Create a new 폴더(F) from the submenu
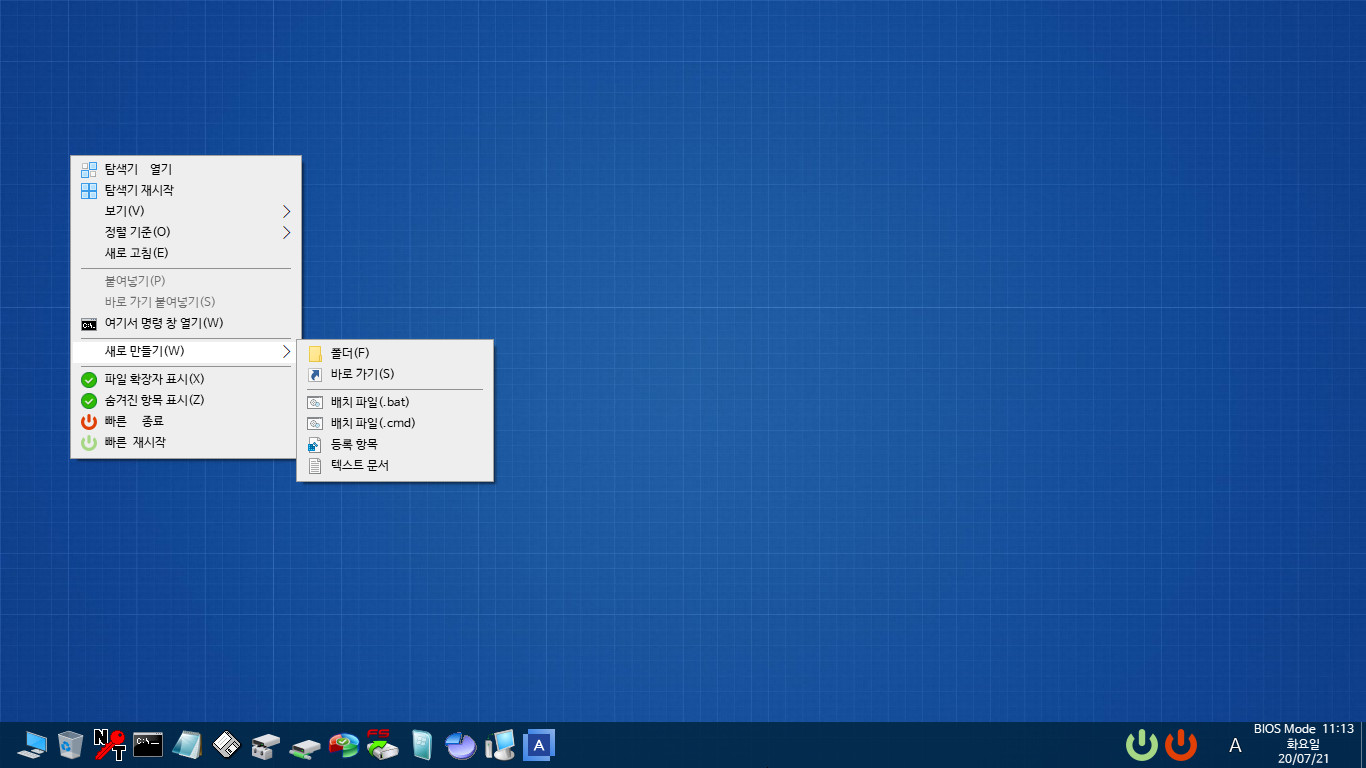 point(395,353)
